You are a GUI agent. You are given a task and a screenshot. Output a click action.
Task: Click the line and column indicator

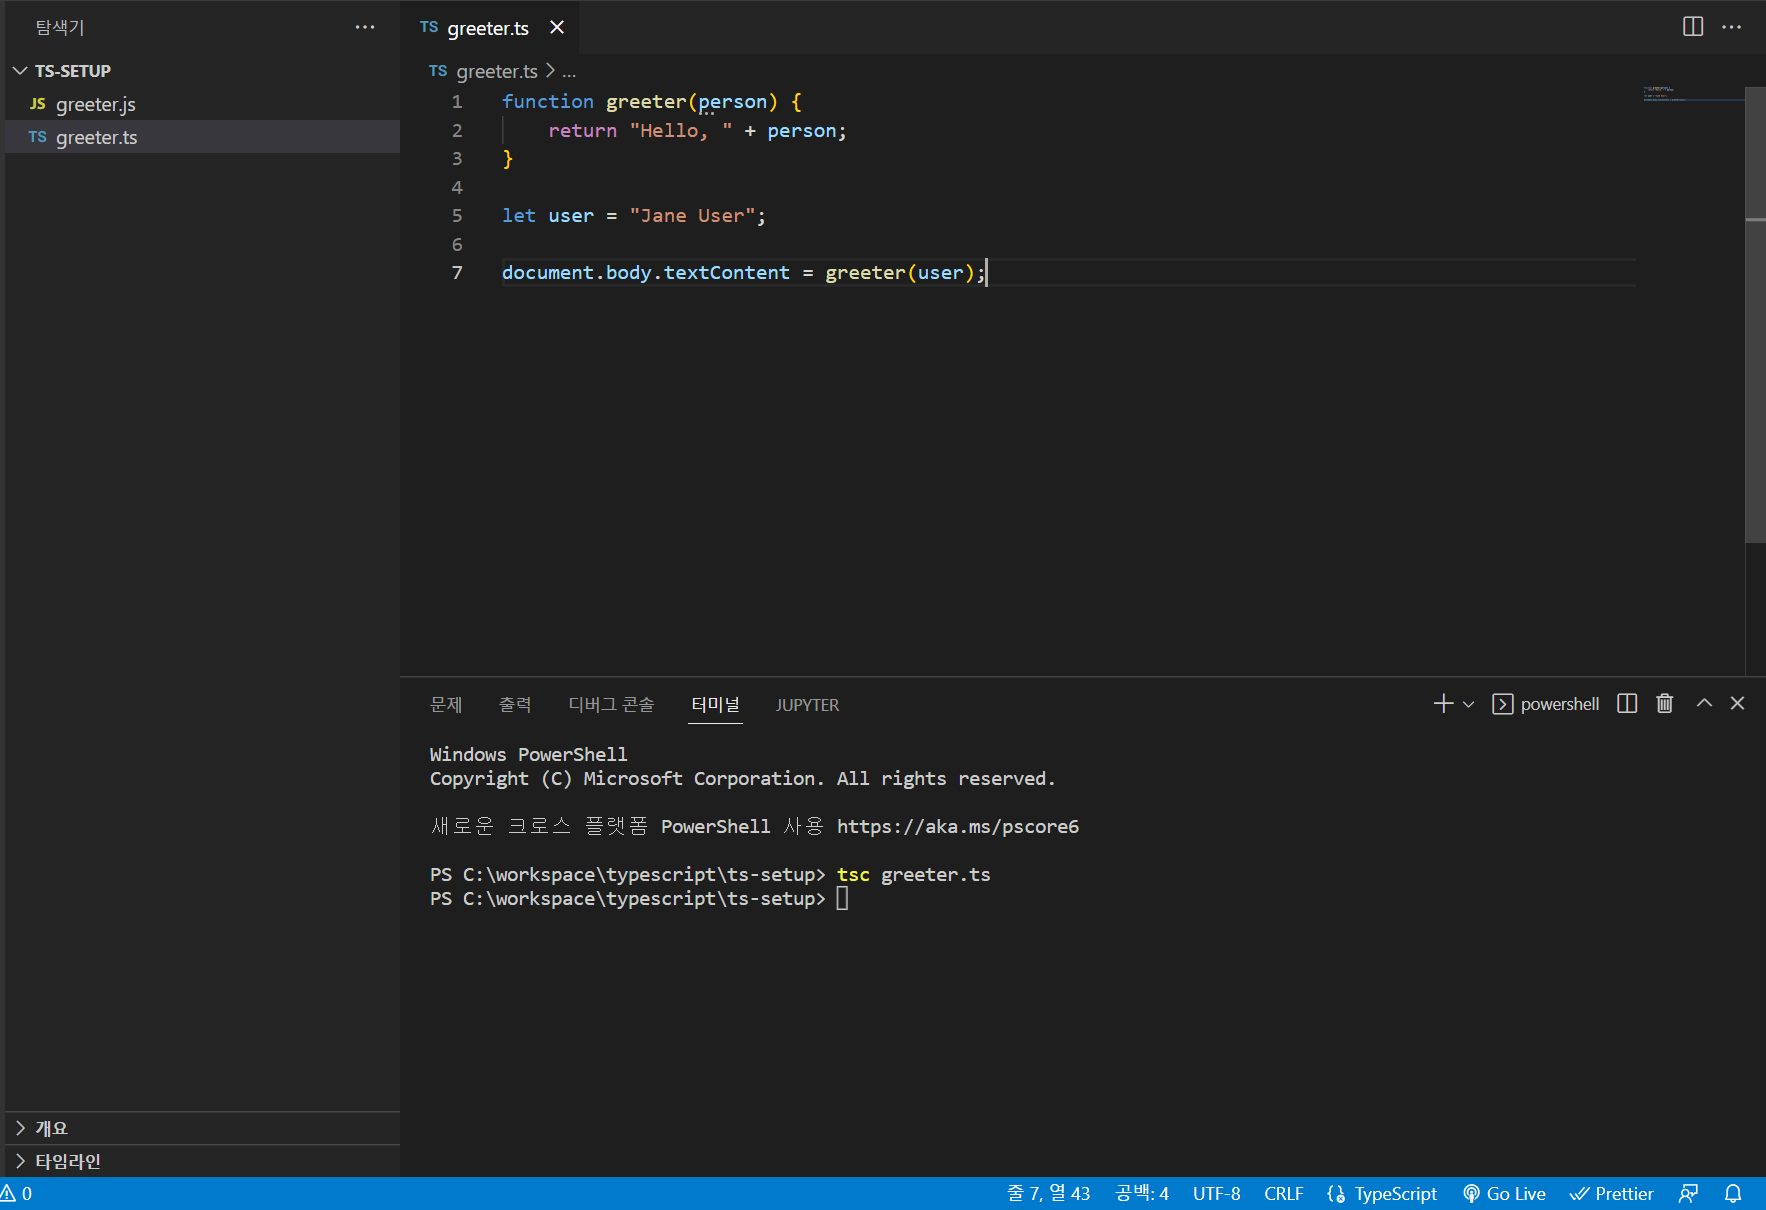pos(1048,1194)
